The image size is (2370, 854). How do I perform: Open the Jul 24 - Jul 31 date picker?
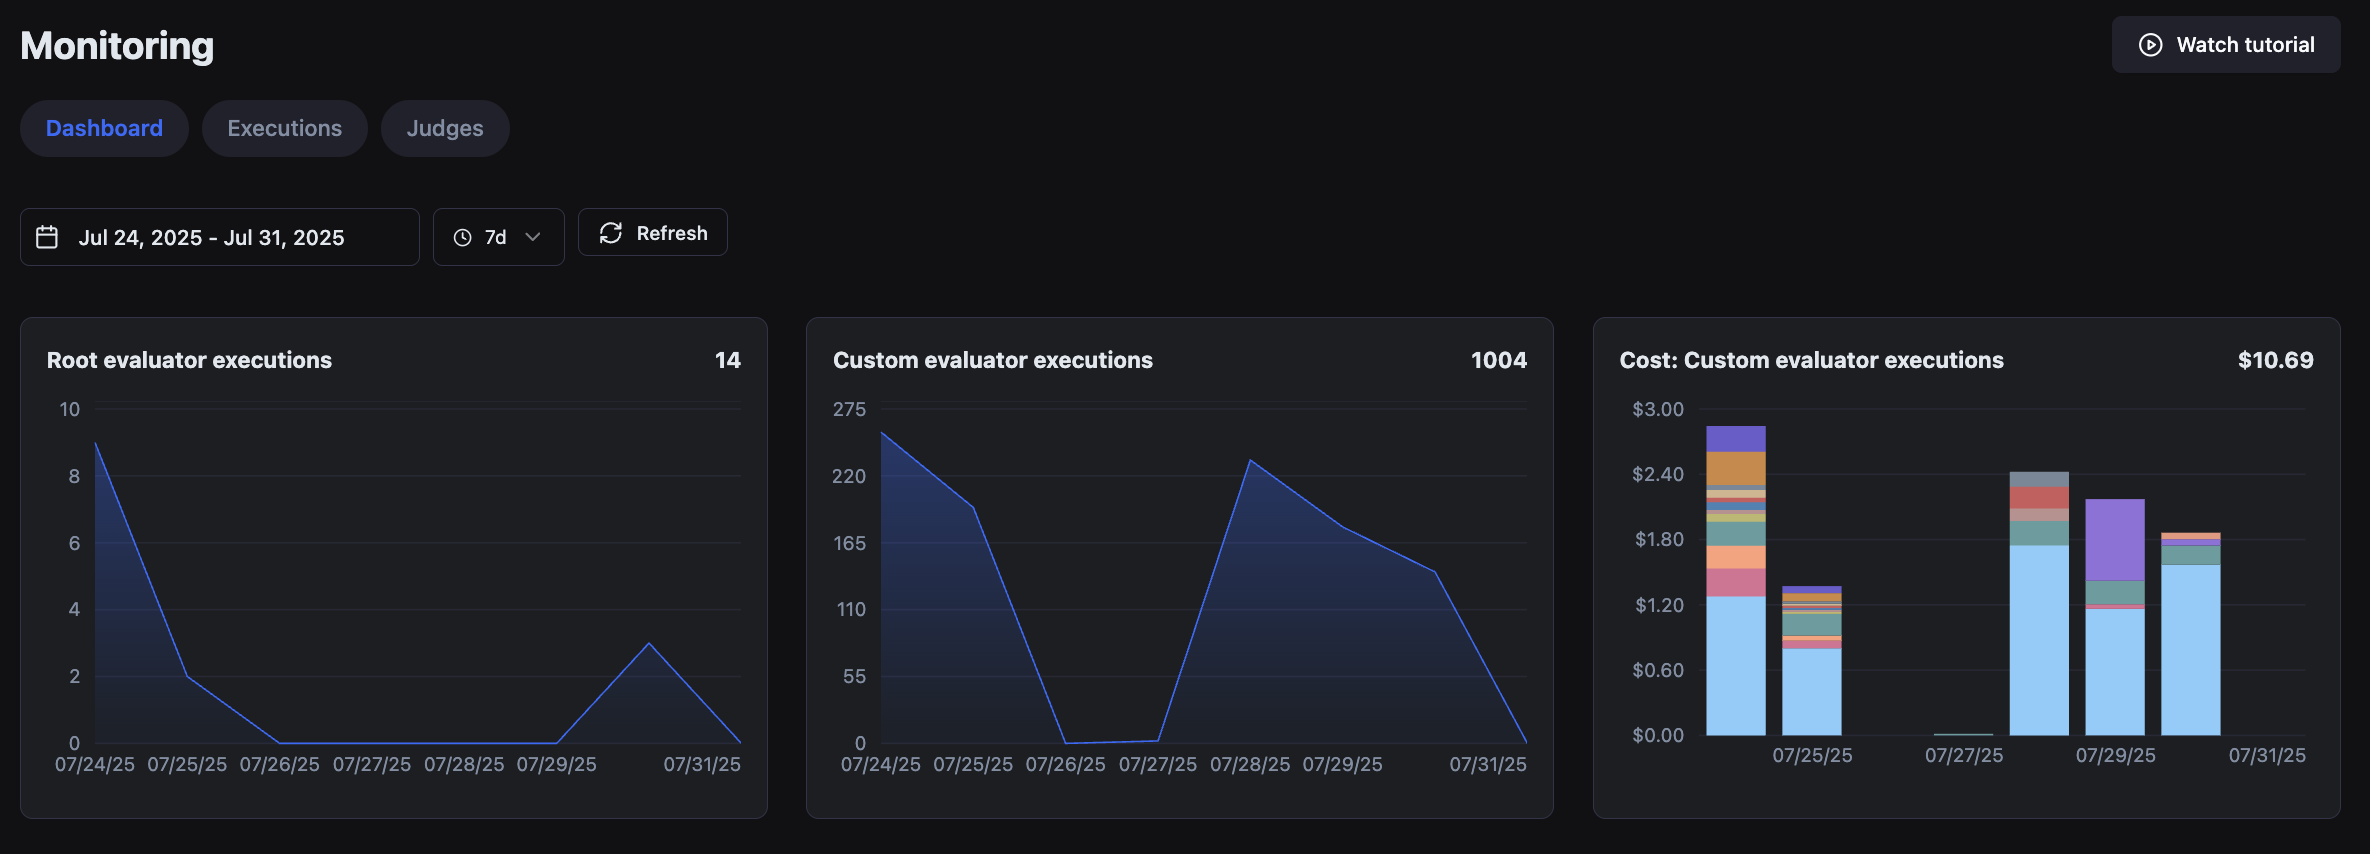point(219,237)
